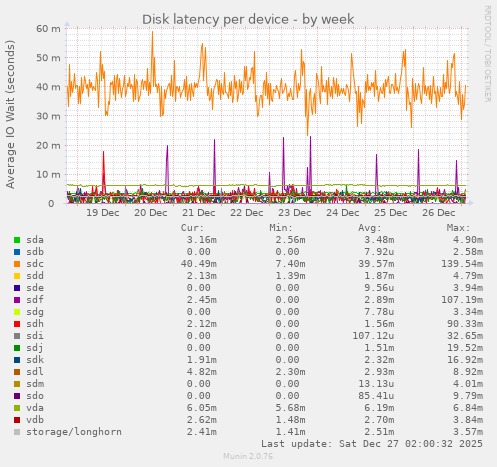Click the sda green legend swatch
Viewport: 497px width, 467px height.
tap(17, 240)
